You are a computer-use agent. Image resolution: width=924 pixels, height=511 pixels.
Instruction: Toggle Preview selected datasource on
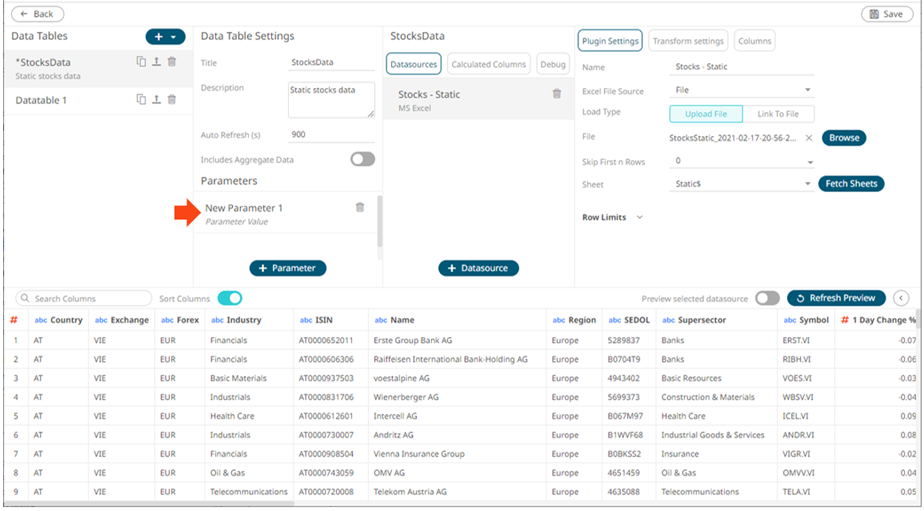click(x=767, y=298)
